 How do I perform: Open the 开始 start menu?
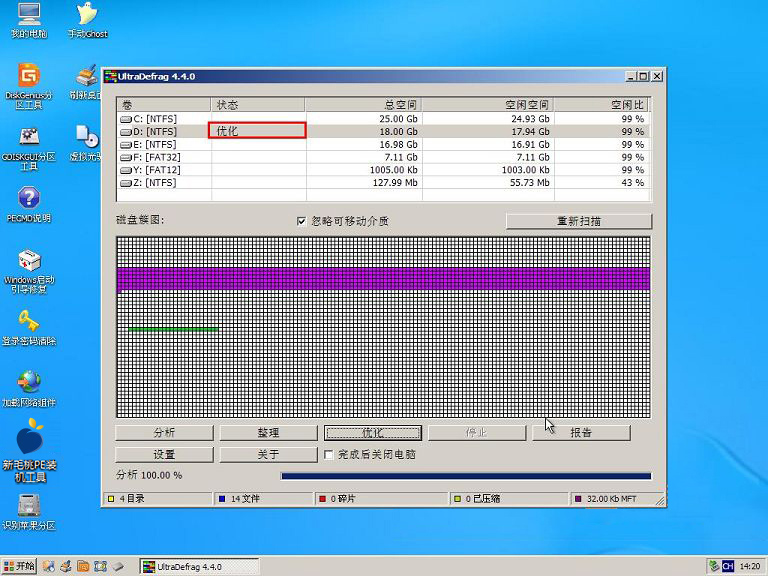[20, 566]
